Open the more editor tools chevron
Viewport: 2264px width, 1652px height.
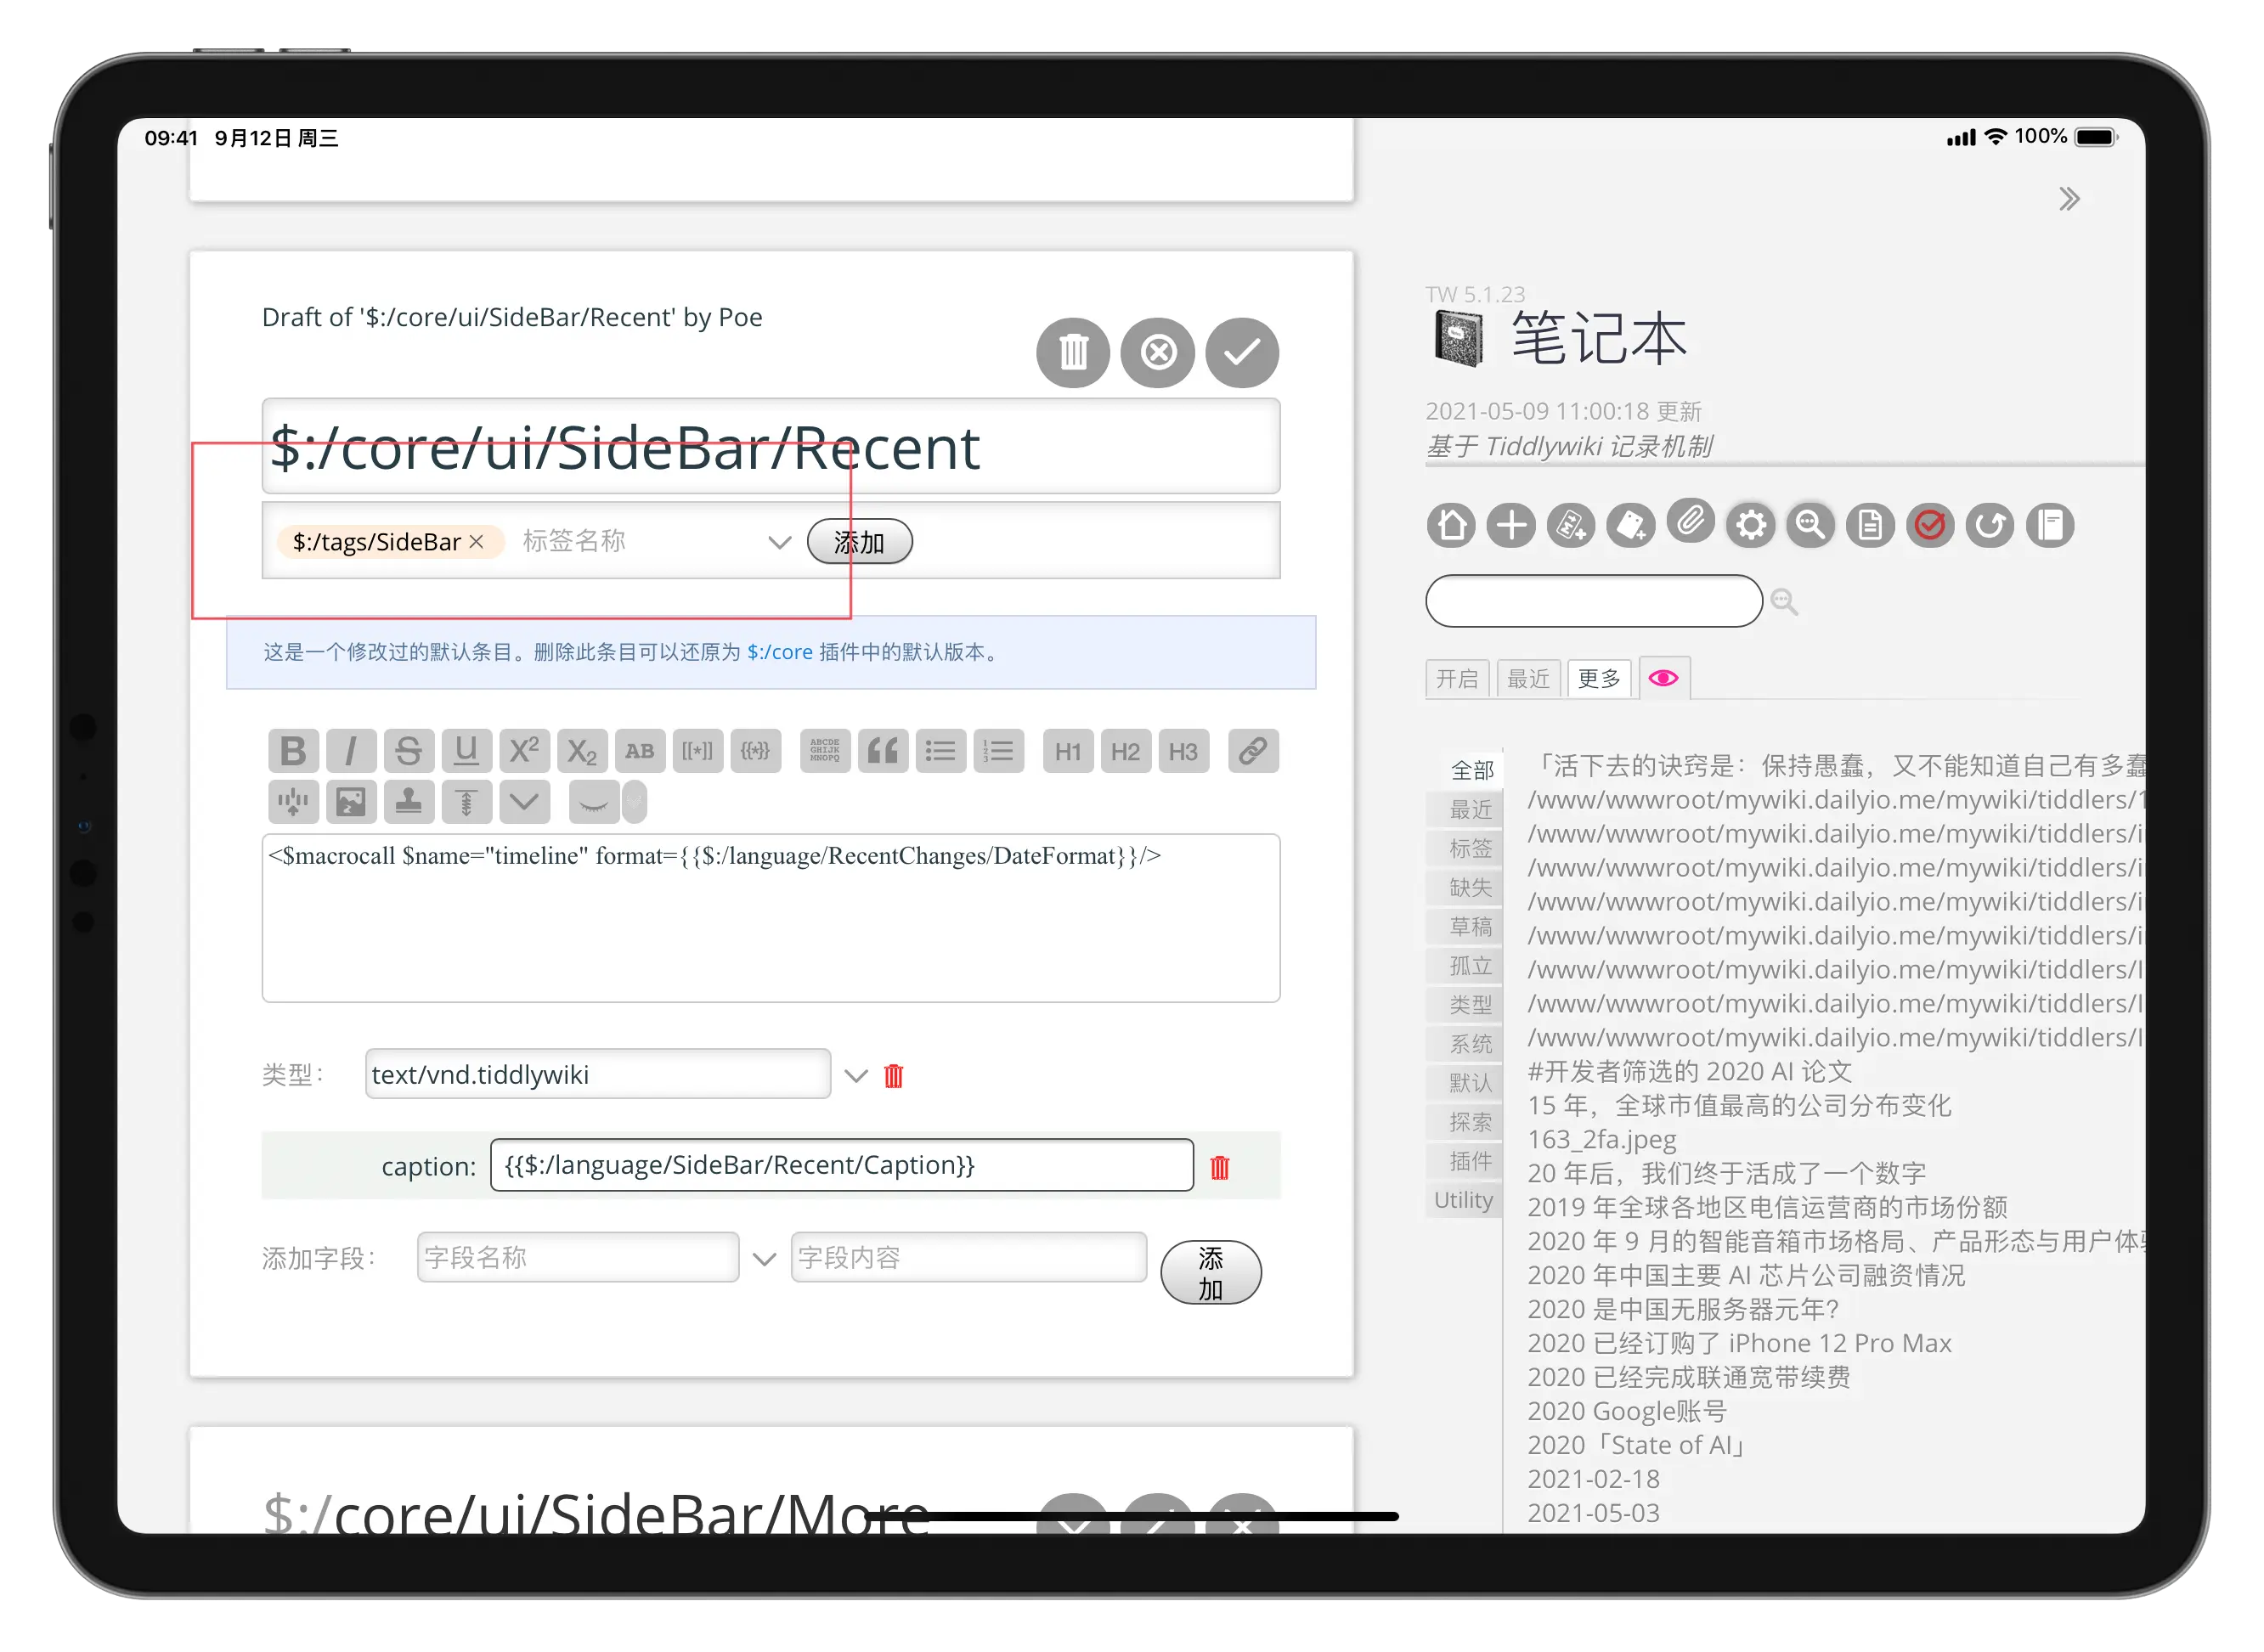click(524, 802)
